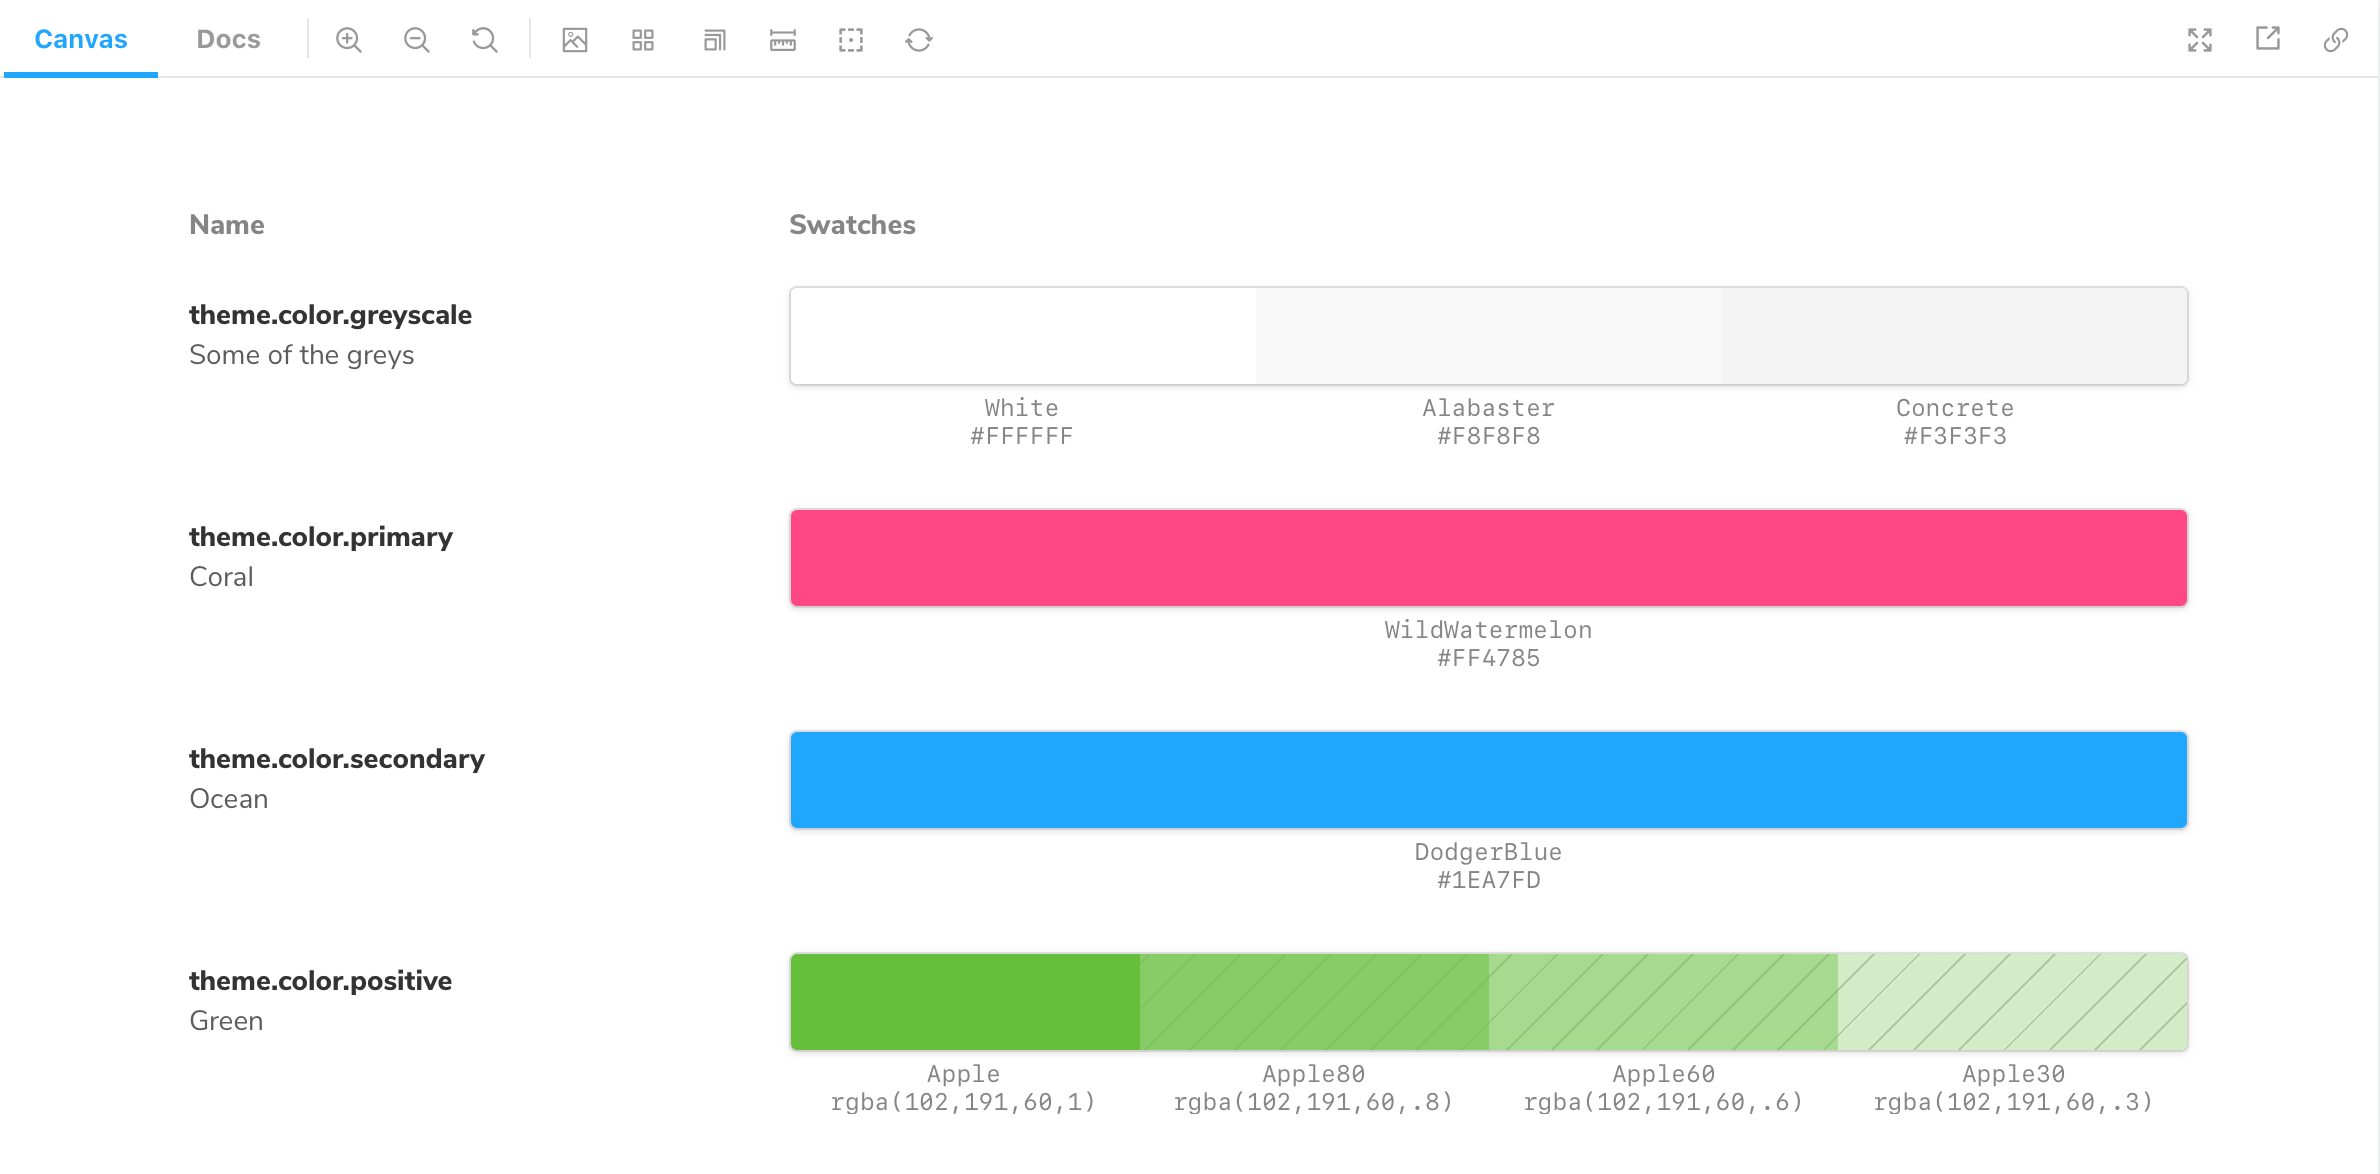Click the 'Ocean' subtitle
Screen dimensions: 2380x1174
pos(229,799)
